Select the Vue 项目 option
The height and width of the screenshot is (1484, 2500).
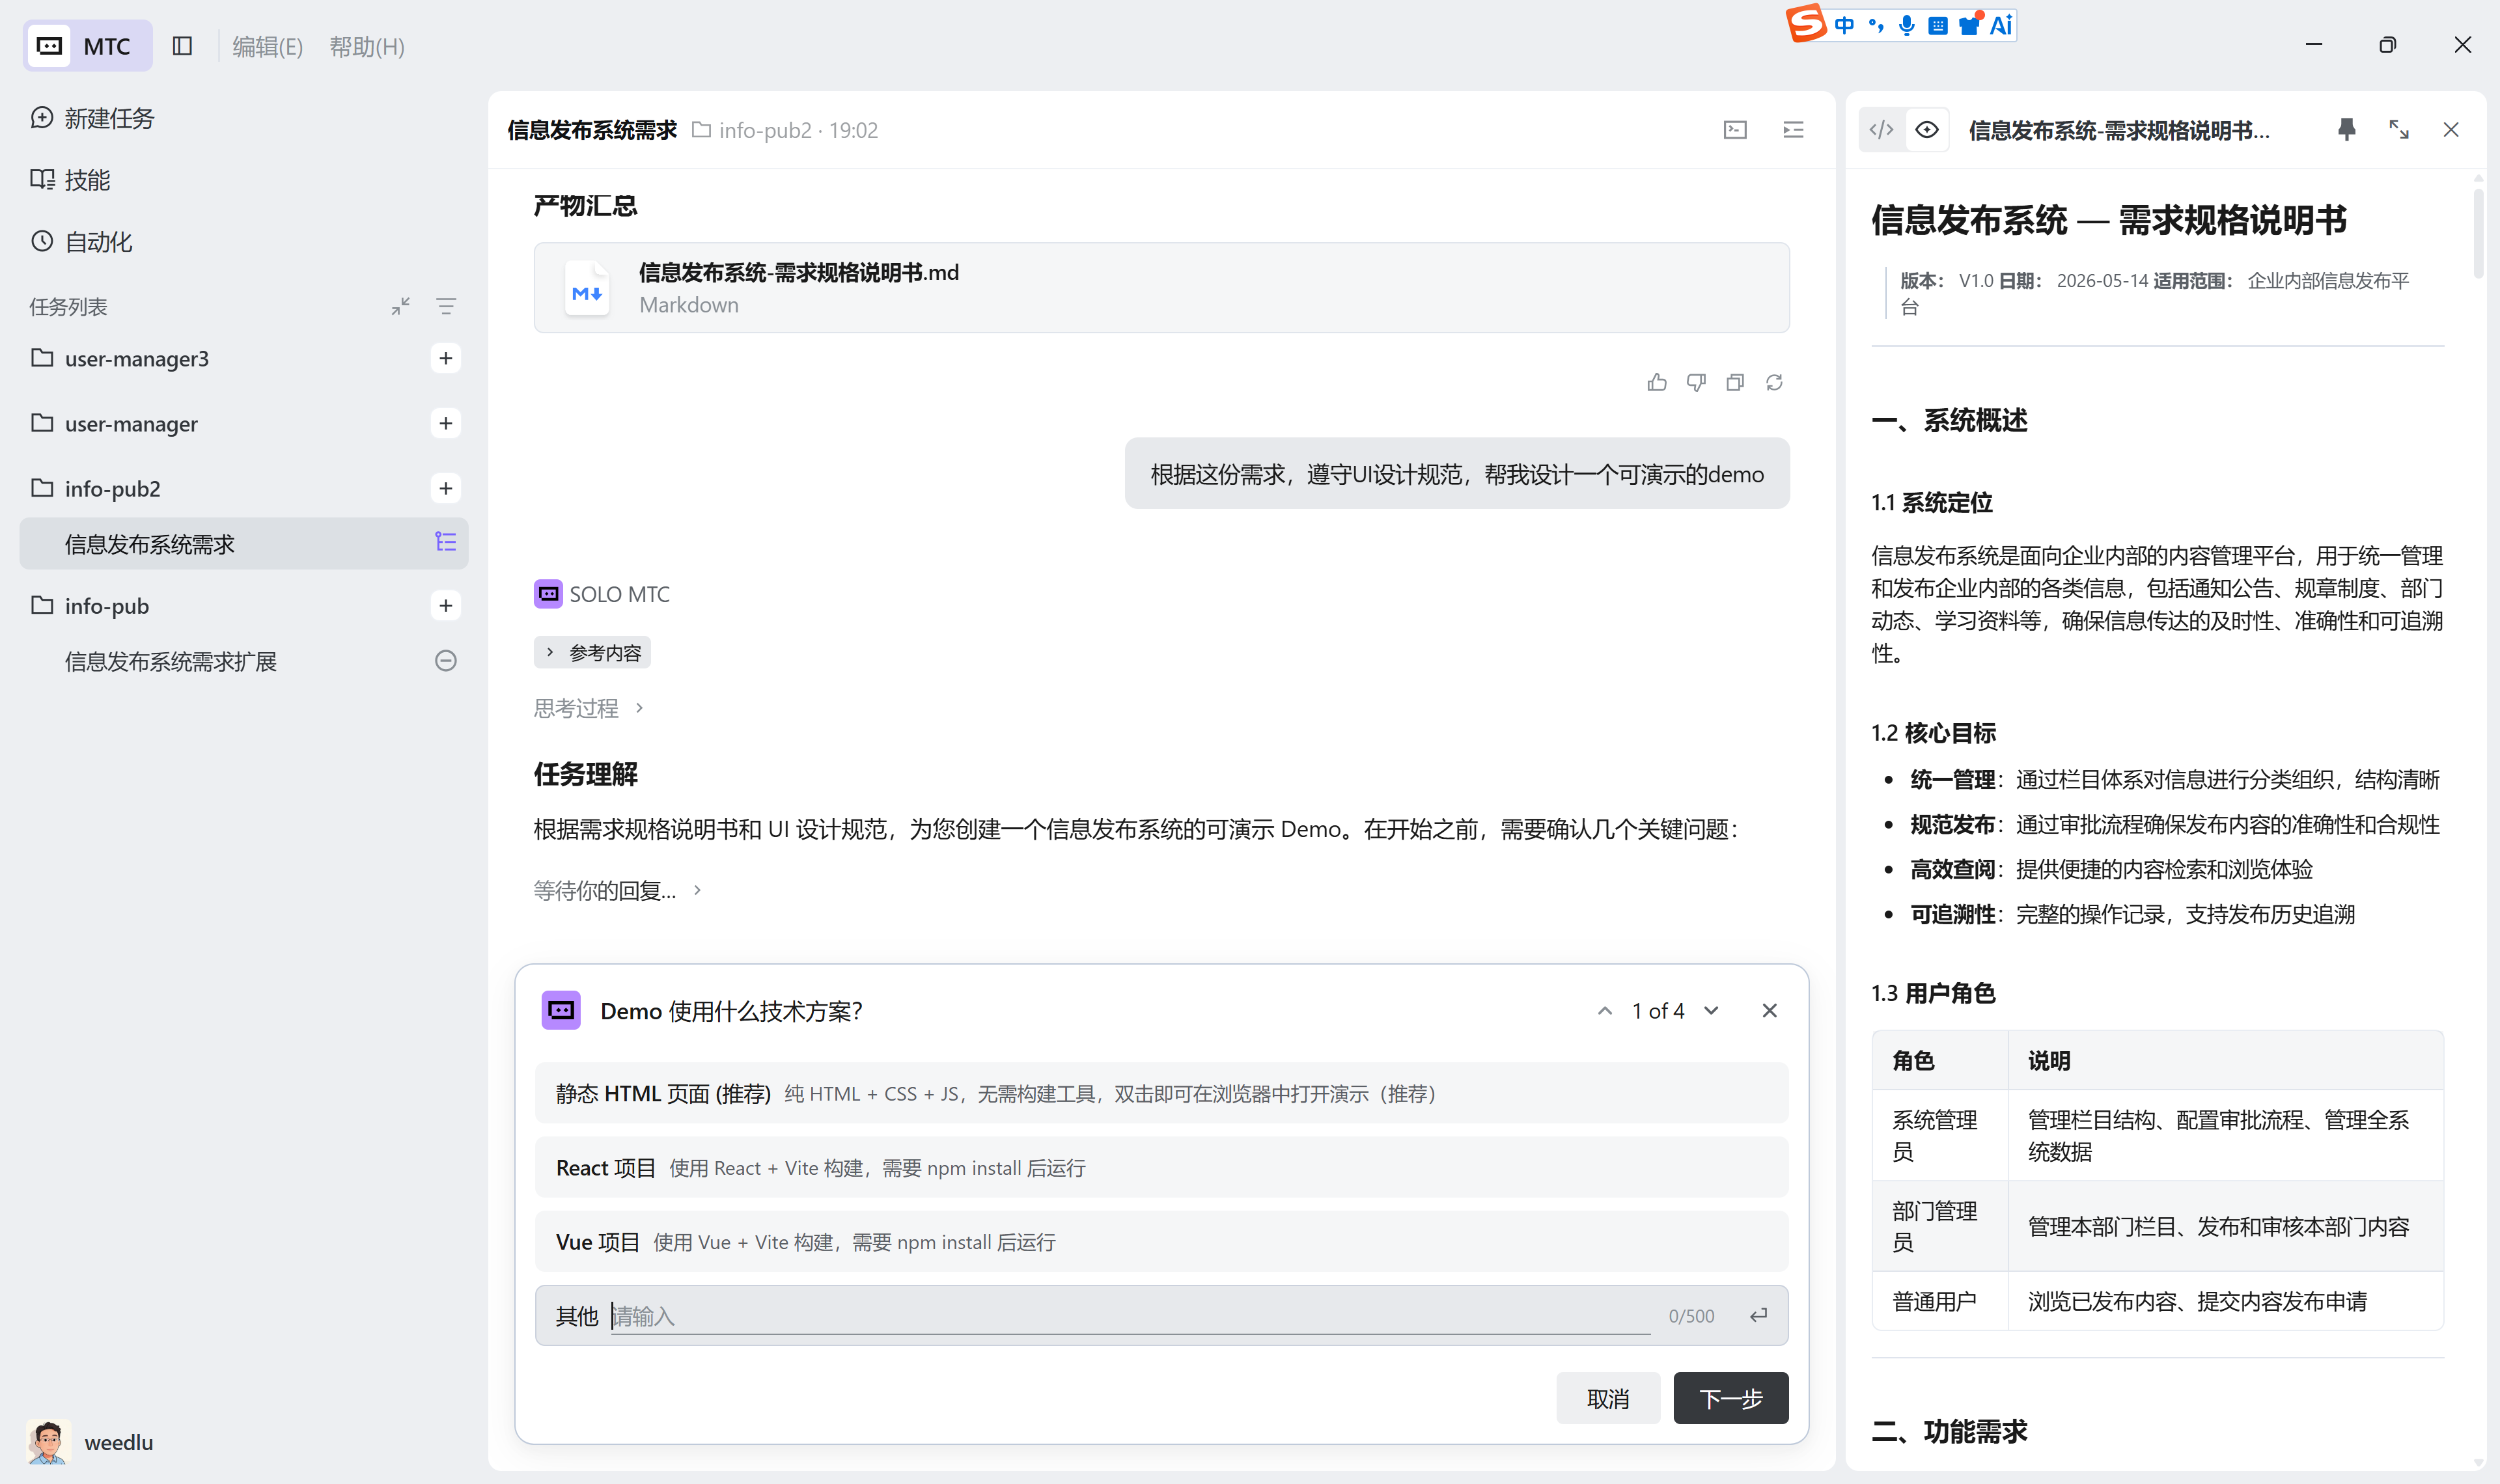point(1161,1241)
